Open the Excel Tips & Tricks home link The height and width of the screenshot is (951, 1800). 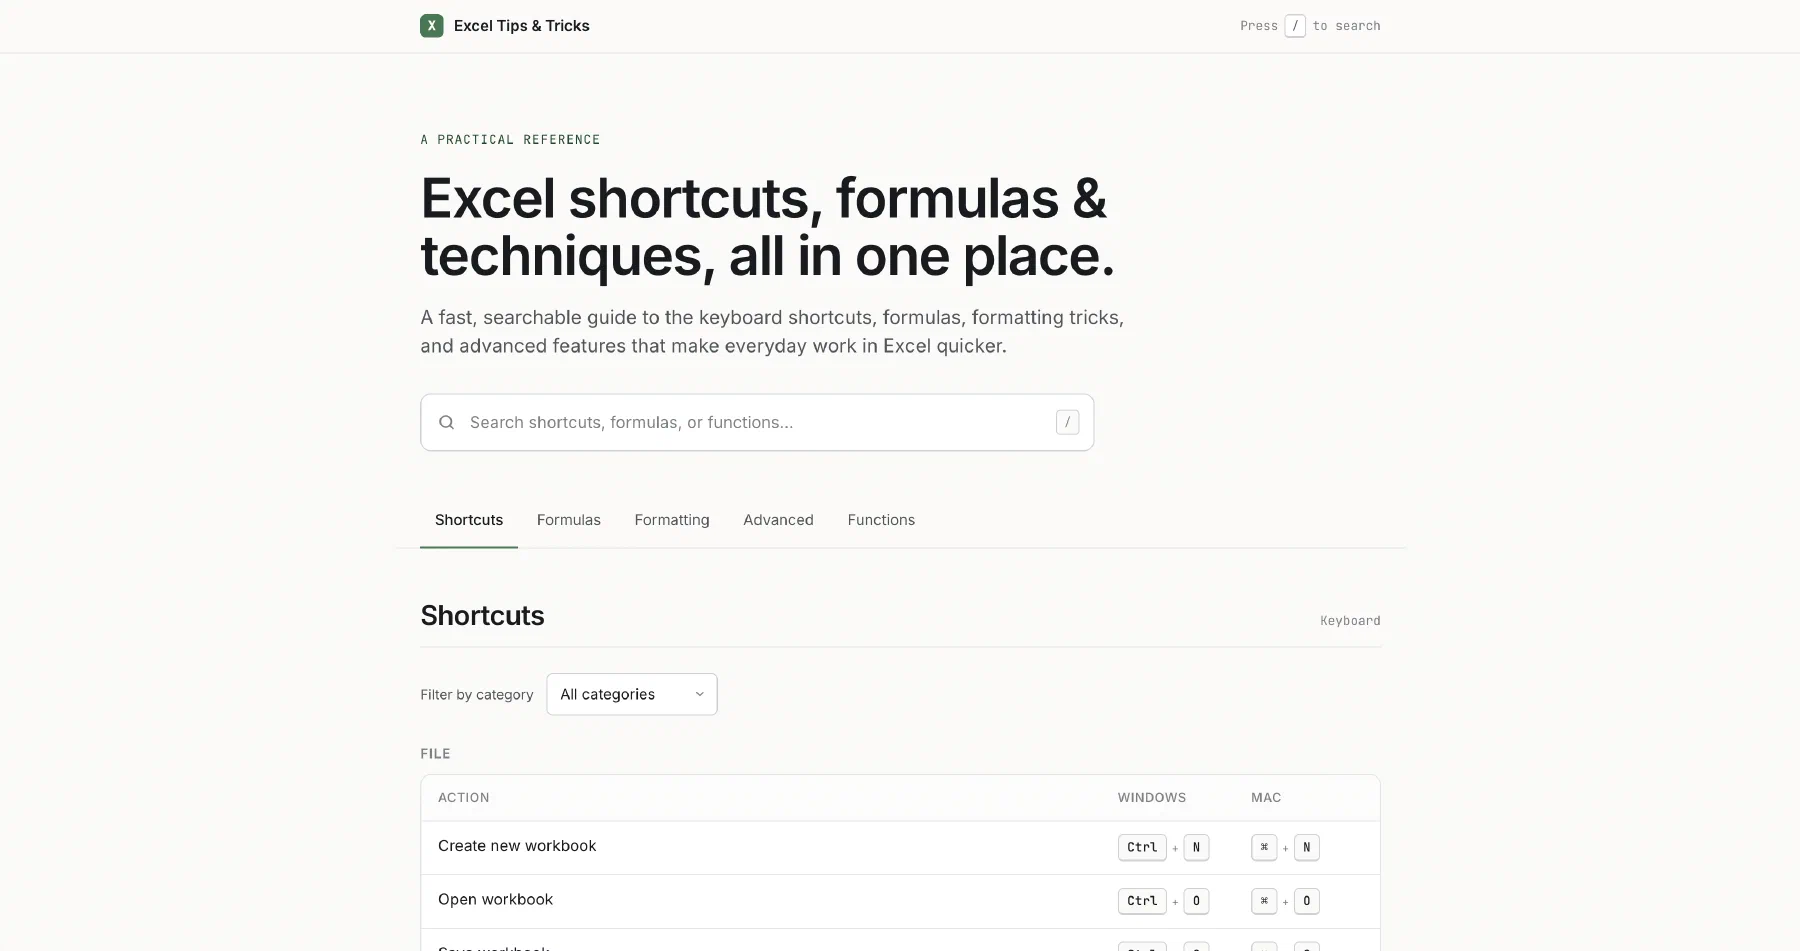[505, 26]
